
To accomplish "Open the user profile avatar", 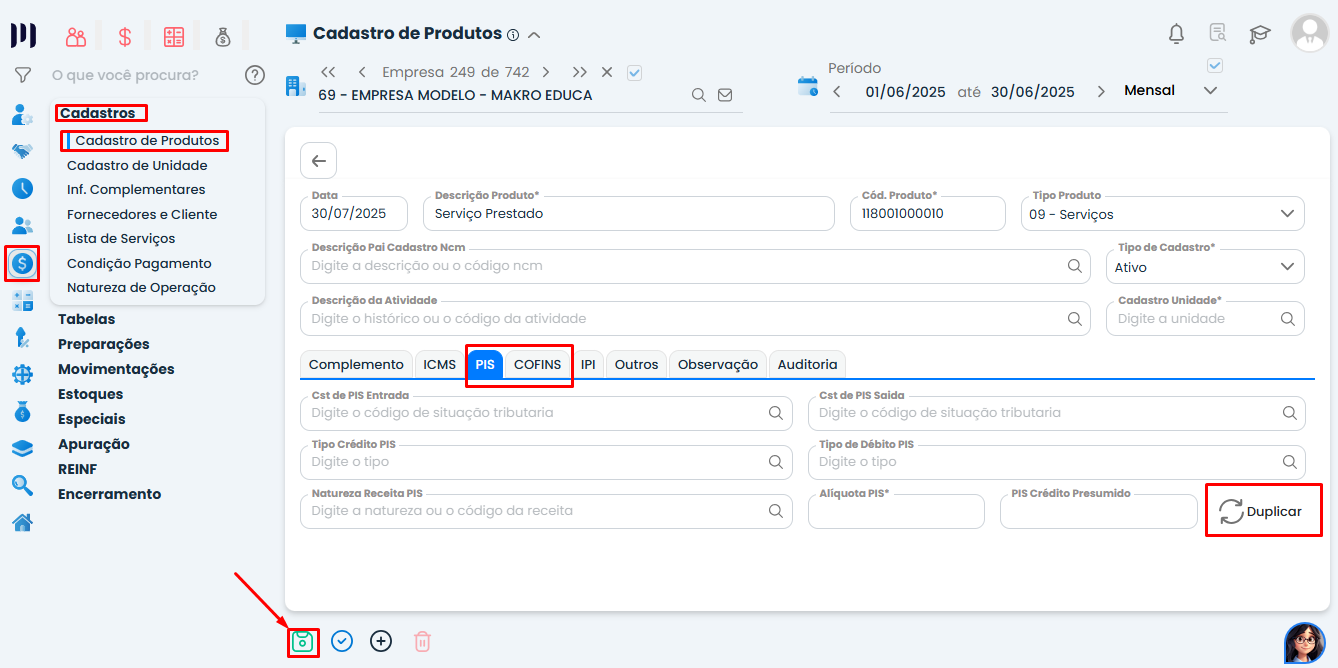I will 1309,33.
